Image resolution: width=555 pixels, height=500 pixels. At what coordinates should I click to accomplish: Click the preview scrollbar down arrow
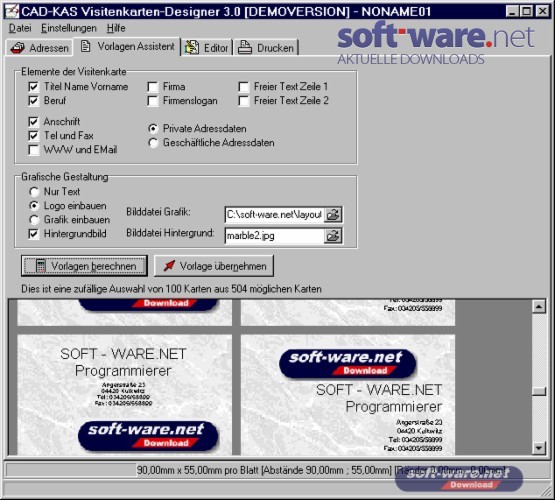click(x=539, y=448)
